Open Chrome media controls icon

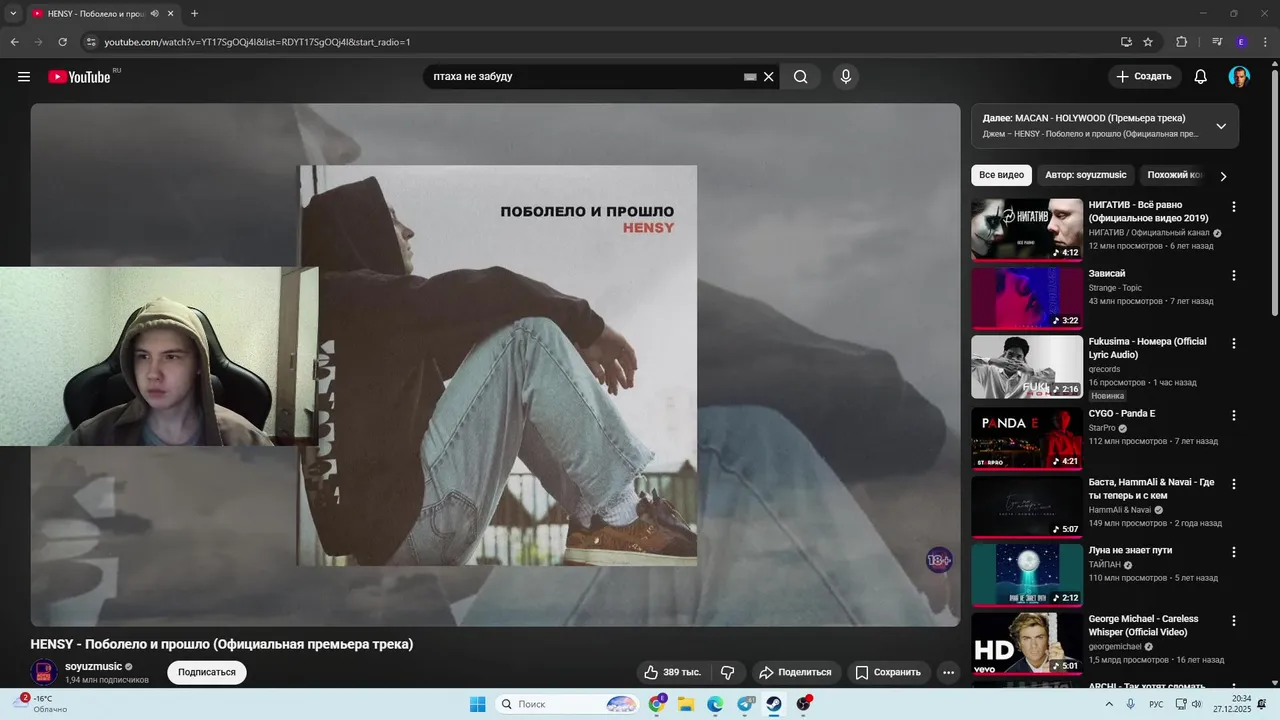pyautogui.click(x=1217, y=42)
